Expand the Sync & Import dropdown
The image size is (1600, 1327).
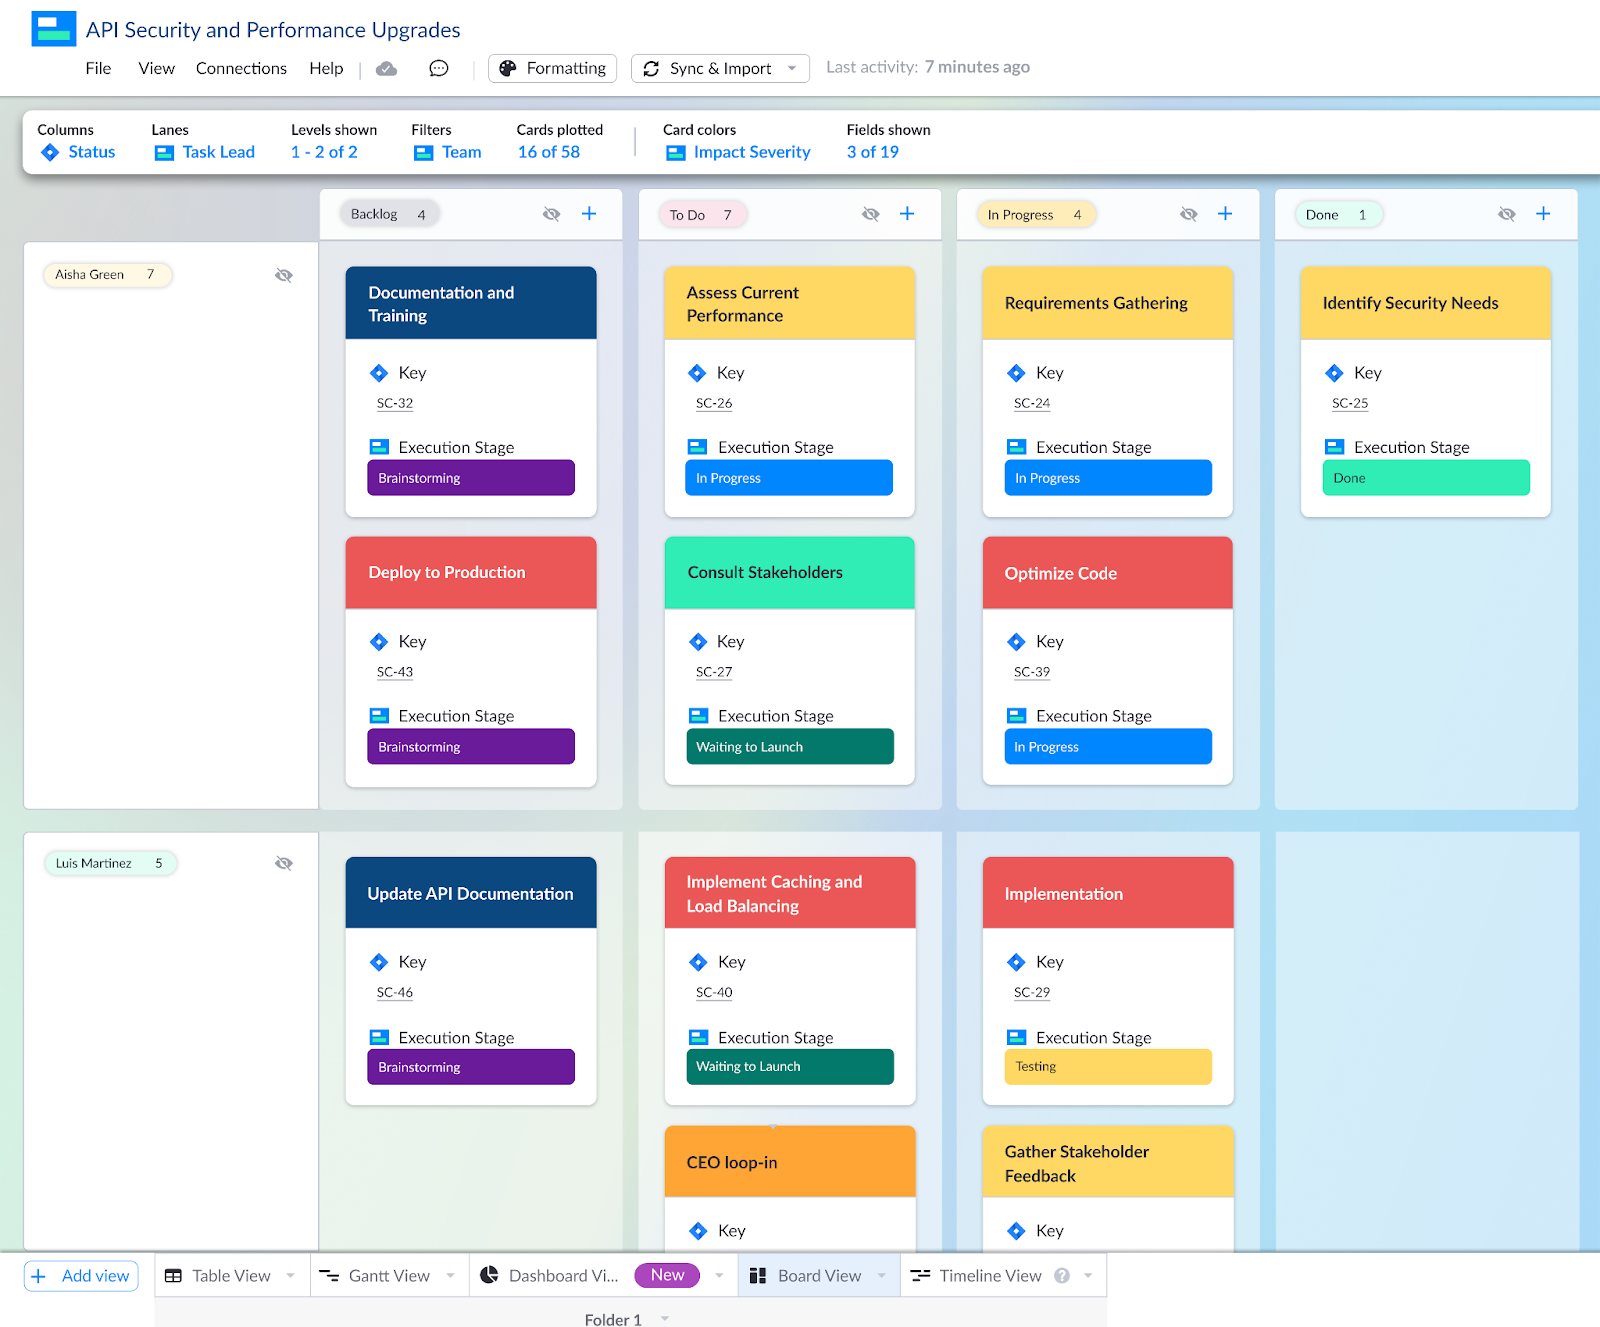tap(793, 68)
